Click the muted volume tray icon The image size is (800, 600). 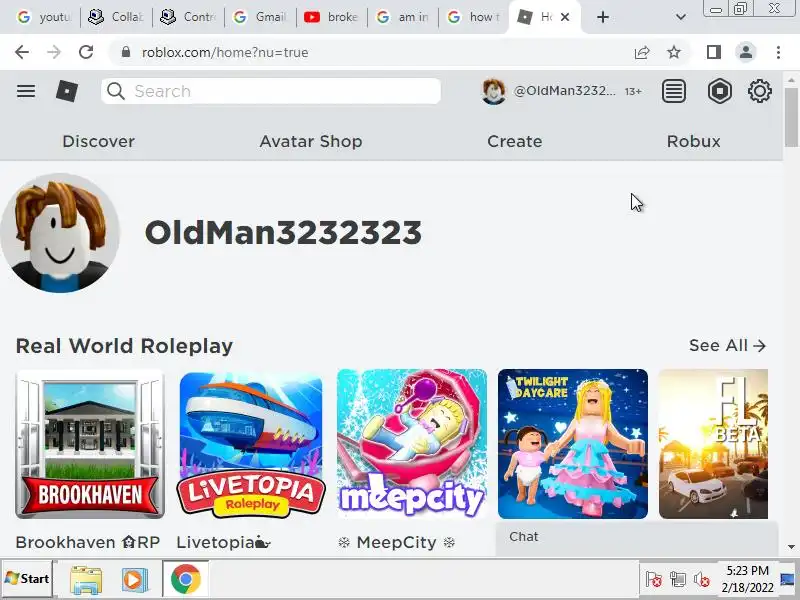point(702,580)
